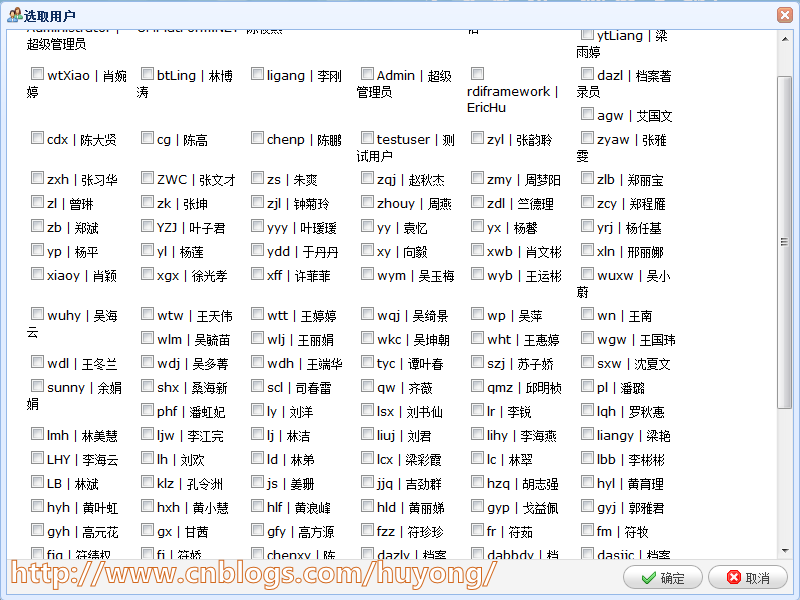The image size is (800, 600).
Task: Enable the checkbox for wqj 吴绮junction
Action: [367, 315]
